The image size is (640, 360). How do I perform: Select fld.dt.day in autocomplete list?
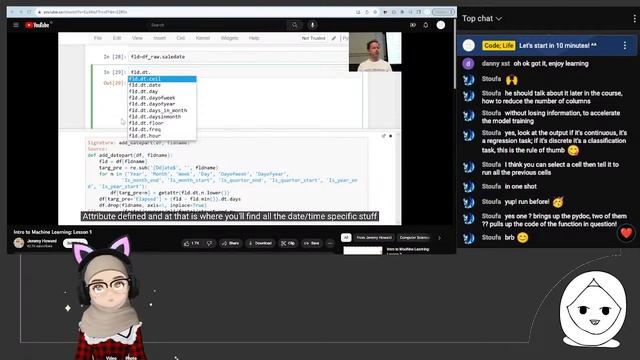click(x=162, y=91)
